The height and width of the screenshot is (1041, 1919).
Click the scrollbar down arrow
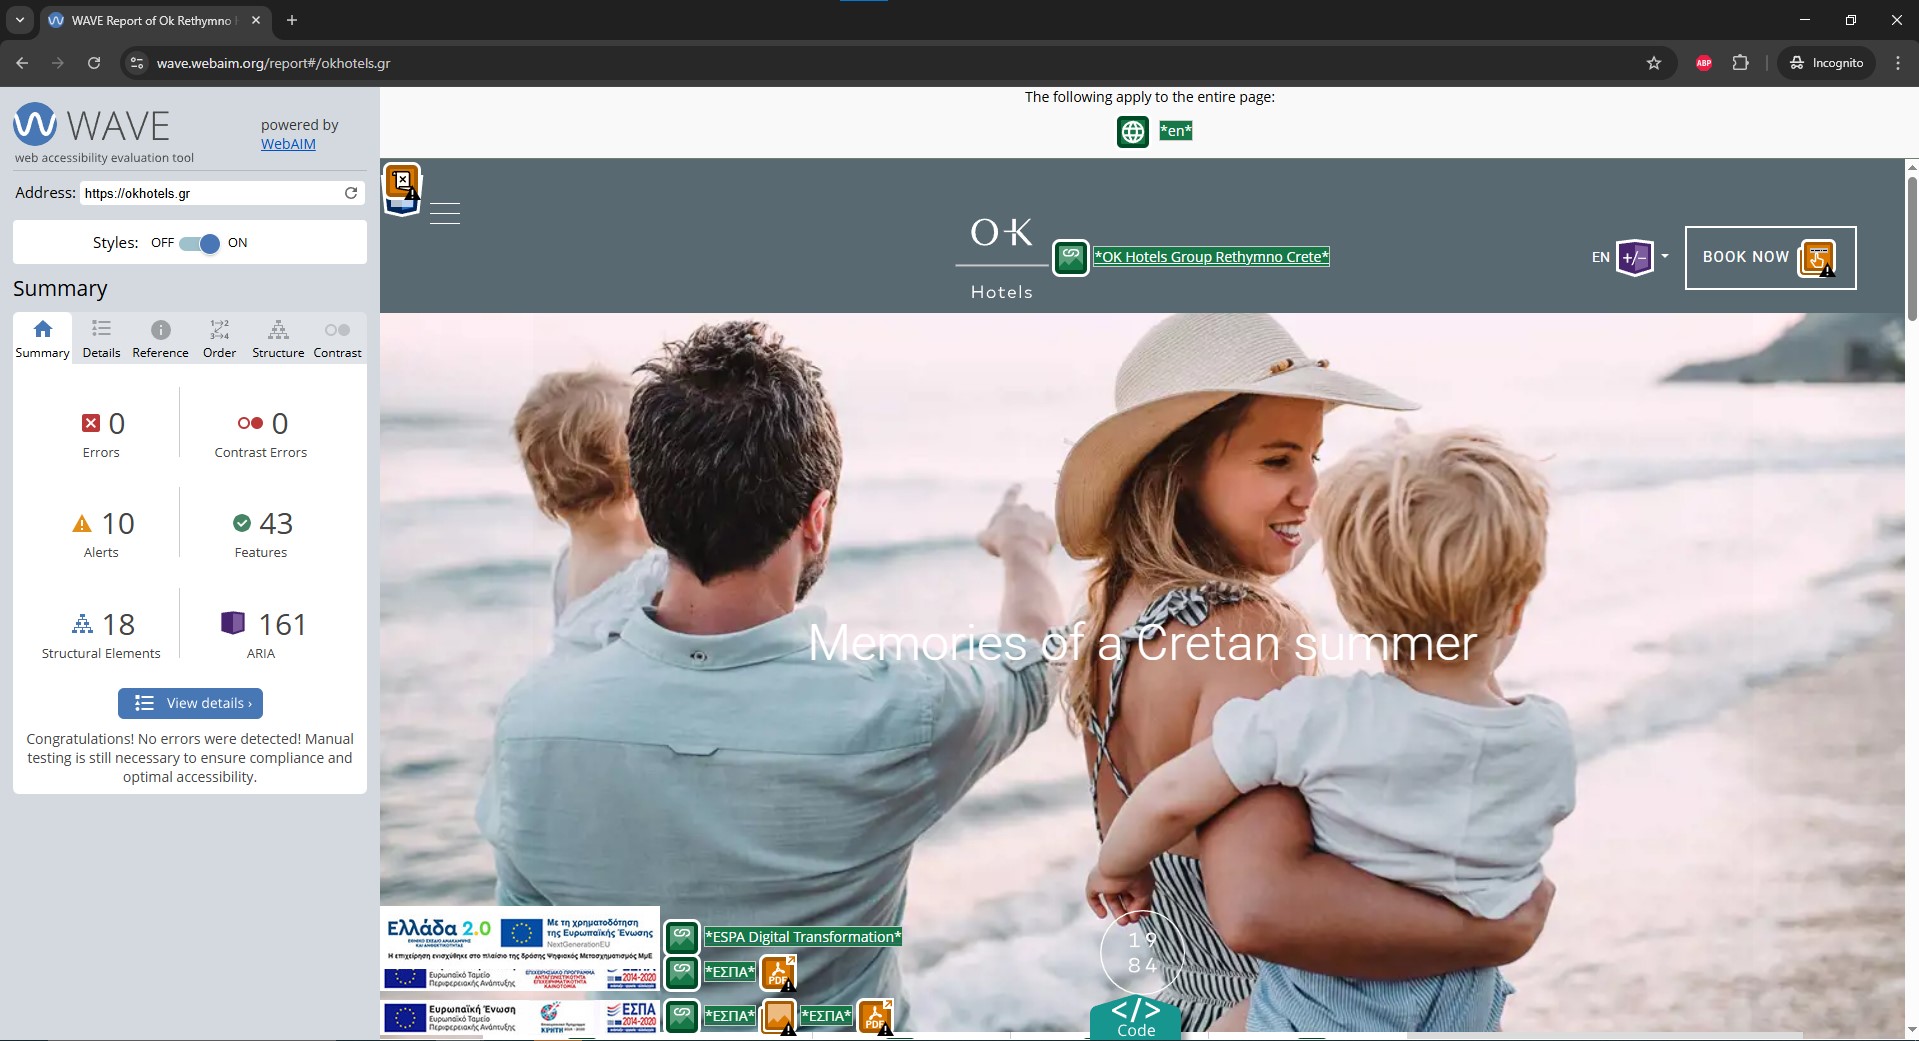[x=1912, y=1029]
